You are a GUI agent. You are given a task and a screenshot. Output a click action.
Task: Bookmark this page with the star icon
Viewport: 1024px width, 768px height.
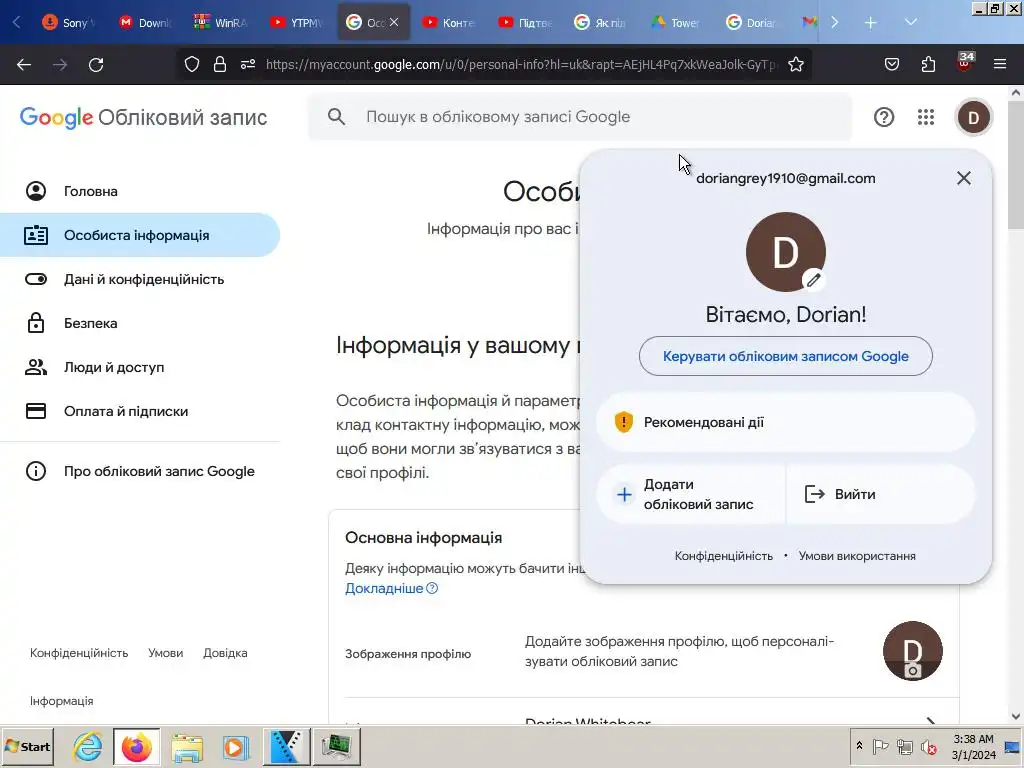pos(795,65)
